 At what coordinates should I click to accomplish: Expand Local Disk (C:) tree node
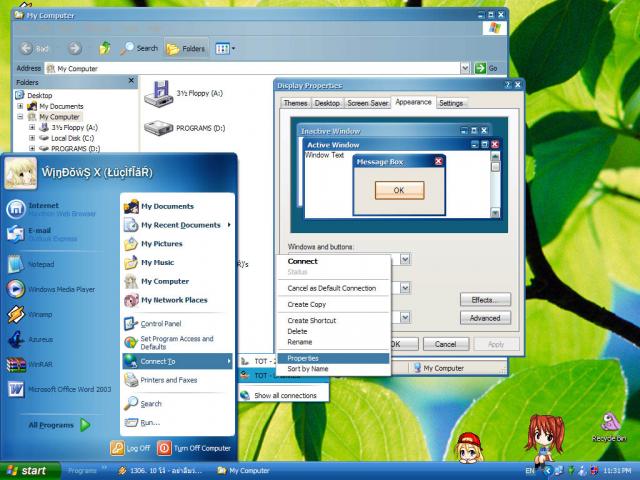[x=32, y=138]
